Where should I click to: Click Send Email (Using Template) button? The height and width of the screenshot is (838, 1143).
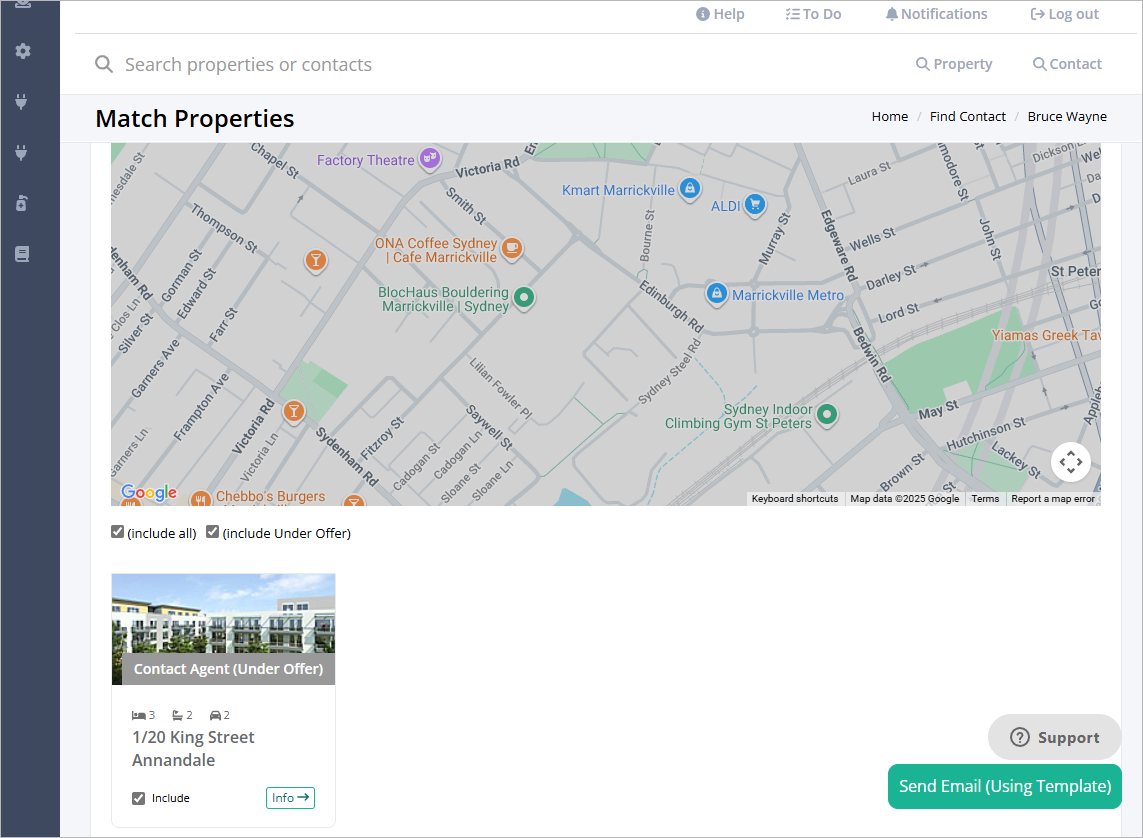[x=1004, y=786]
